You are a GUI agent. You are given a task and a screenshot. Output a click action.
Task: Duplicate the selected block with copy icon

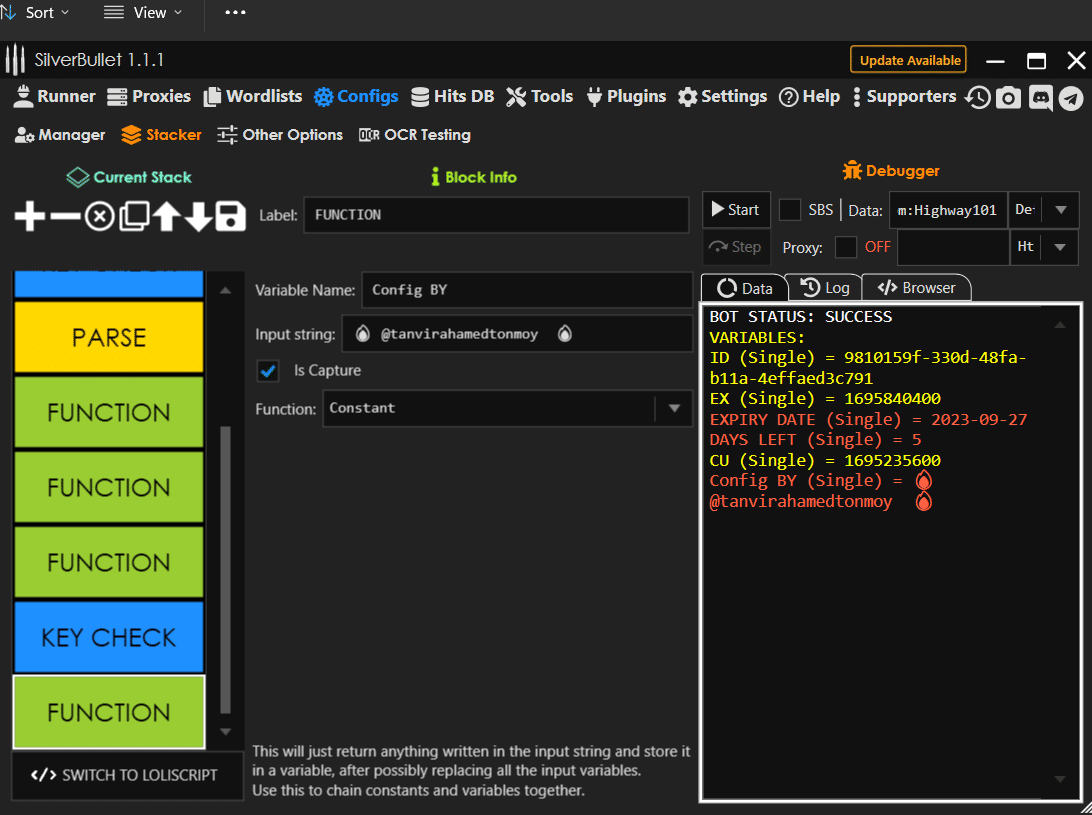[133, 216]
